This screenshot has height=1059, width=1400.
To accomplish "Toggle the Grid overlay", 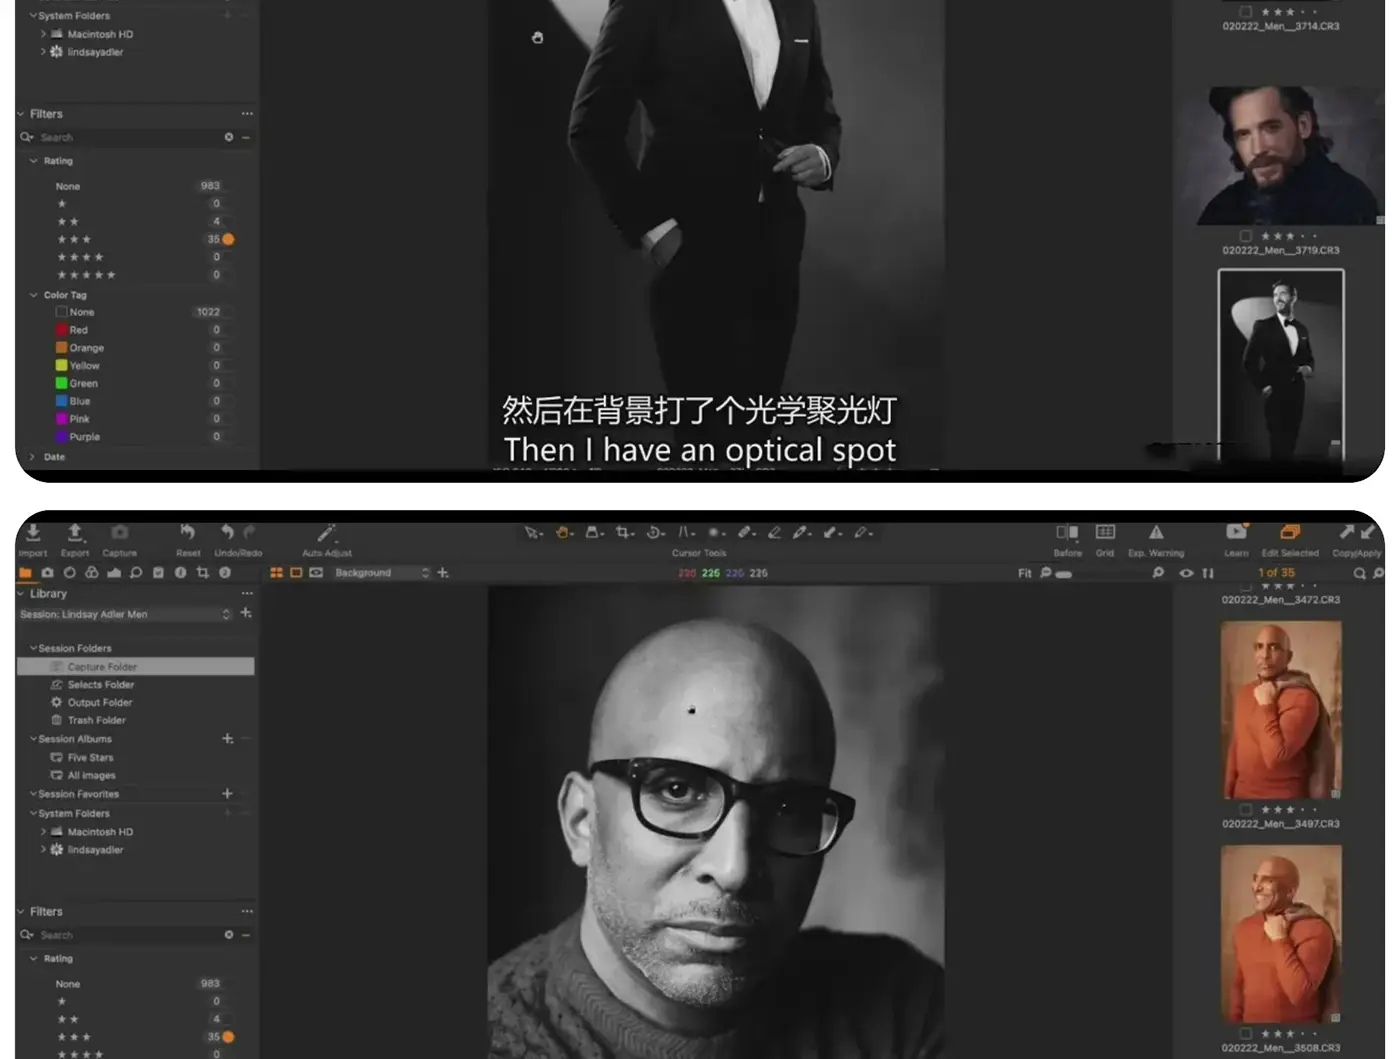I will point(1105,532).
